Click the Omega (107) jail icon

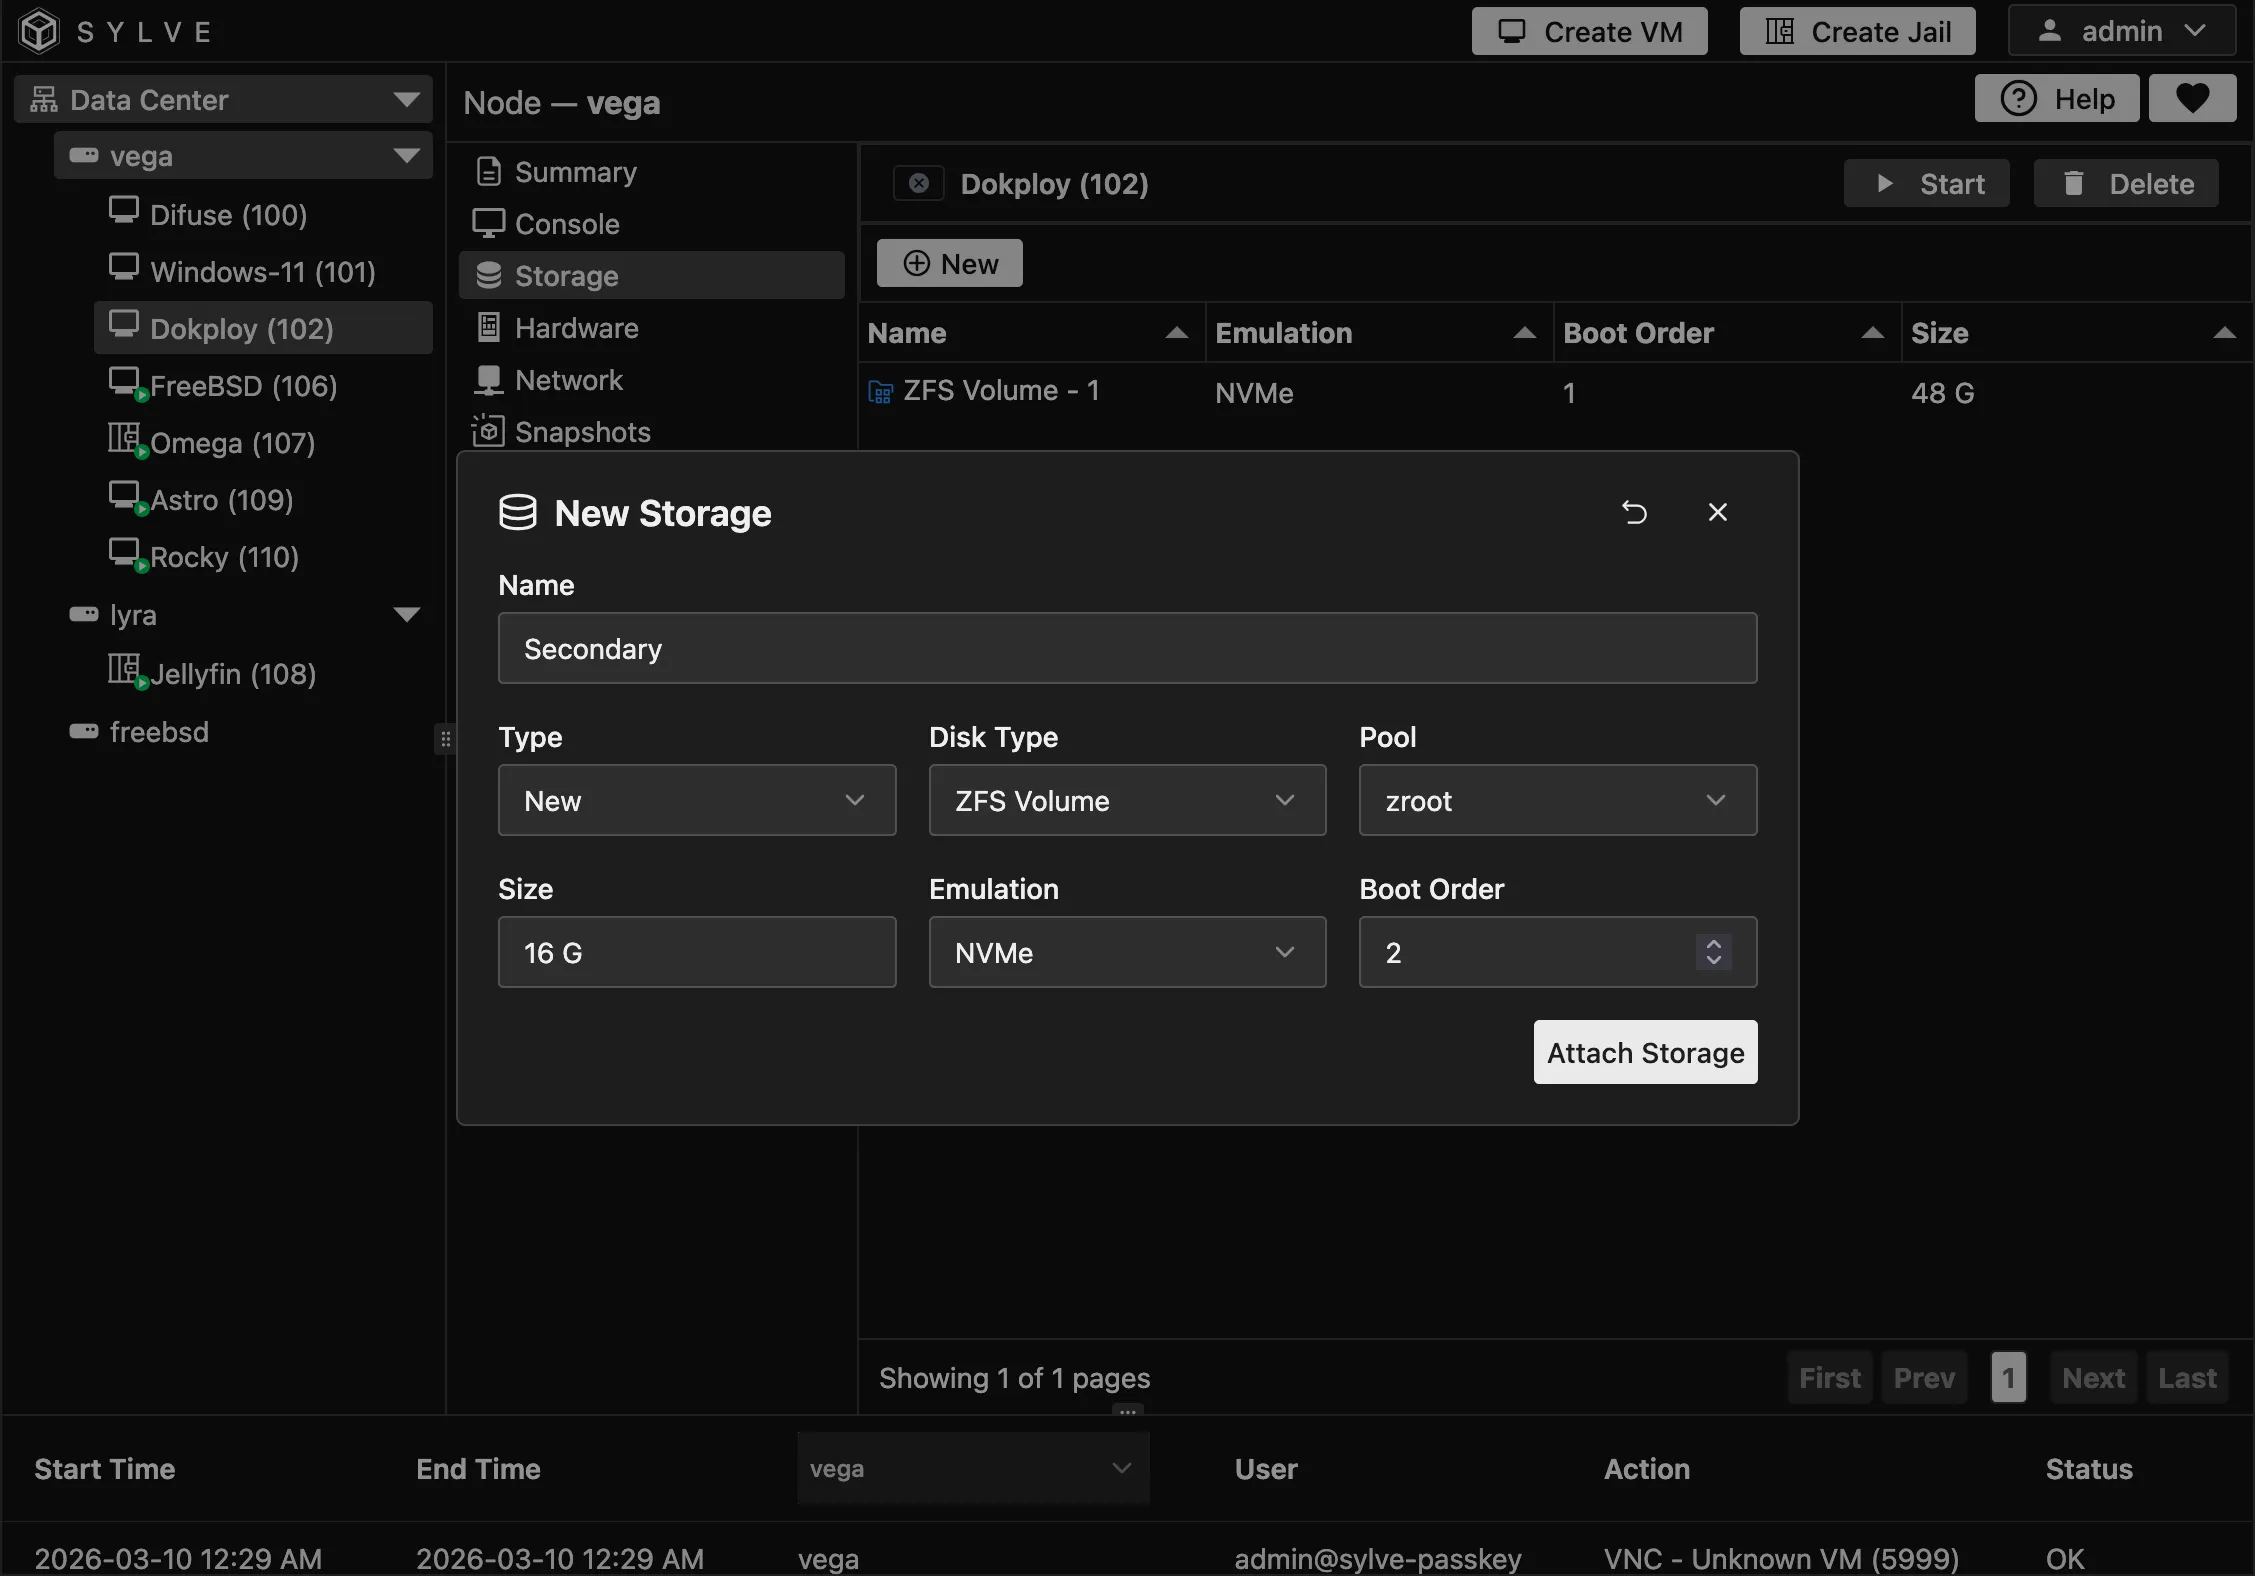pyautogui.click(x=124, y=439)
